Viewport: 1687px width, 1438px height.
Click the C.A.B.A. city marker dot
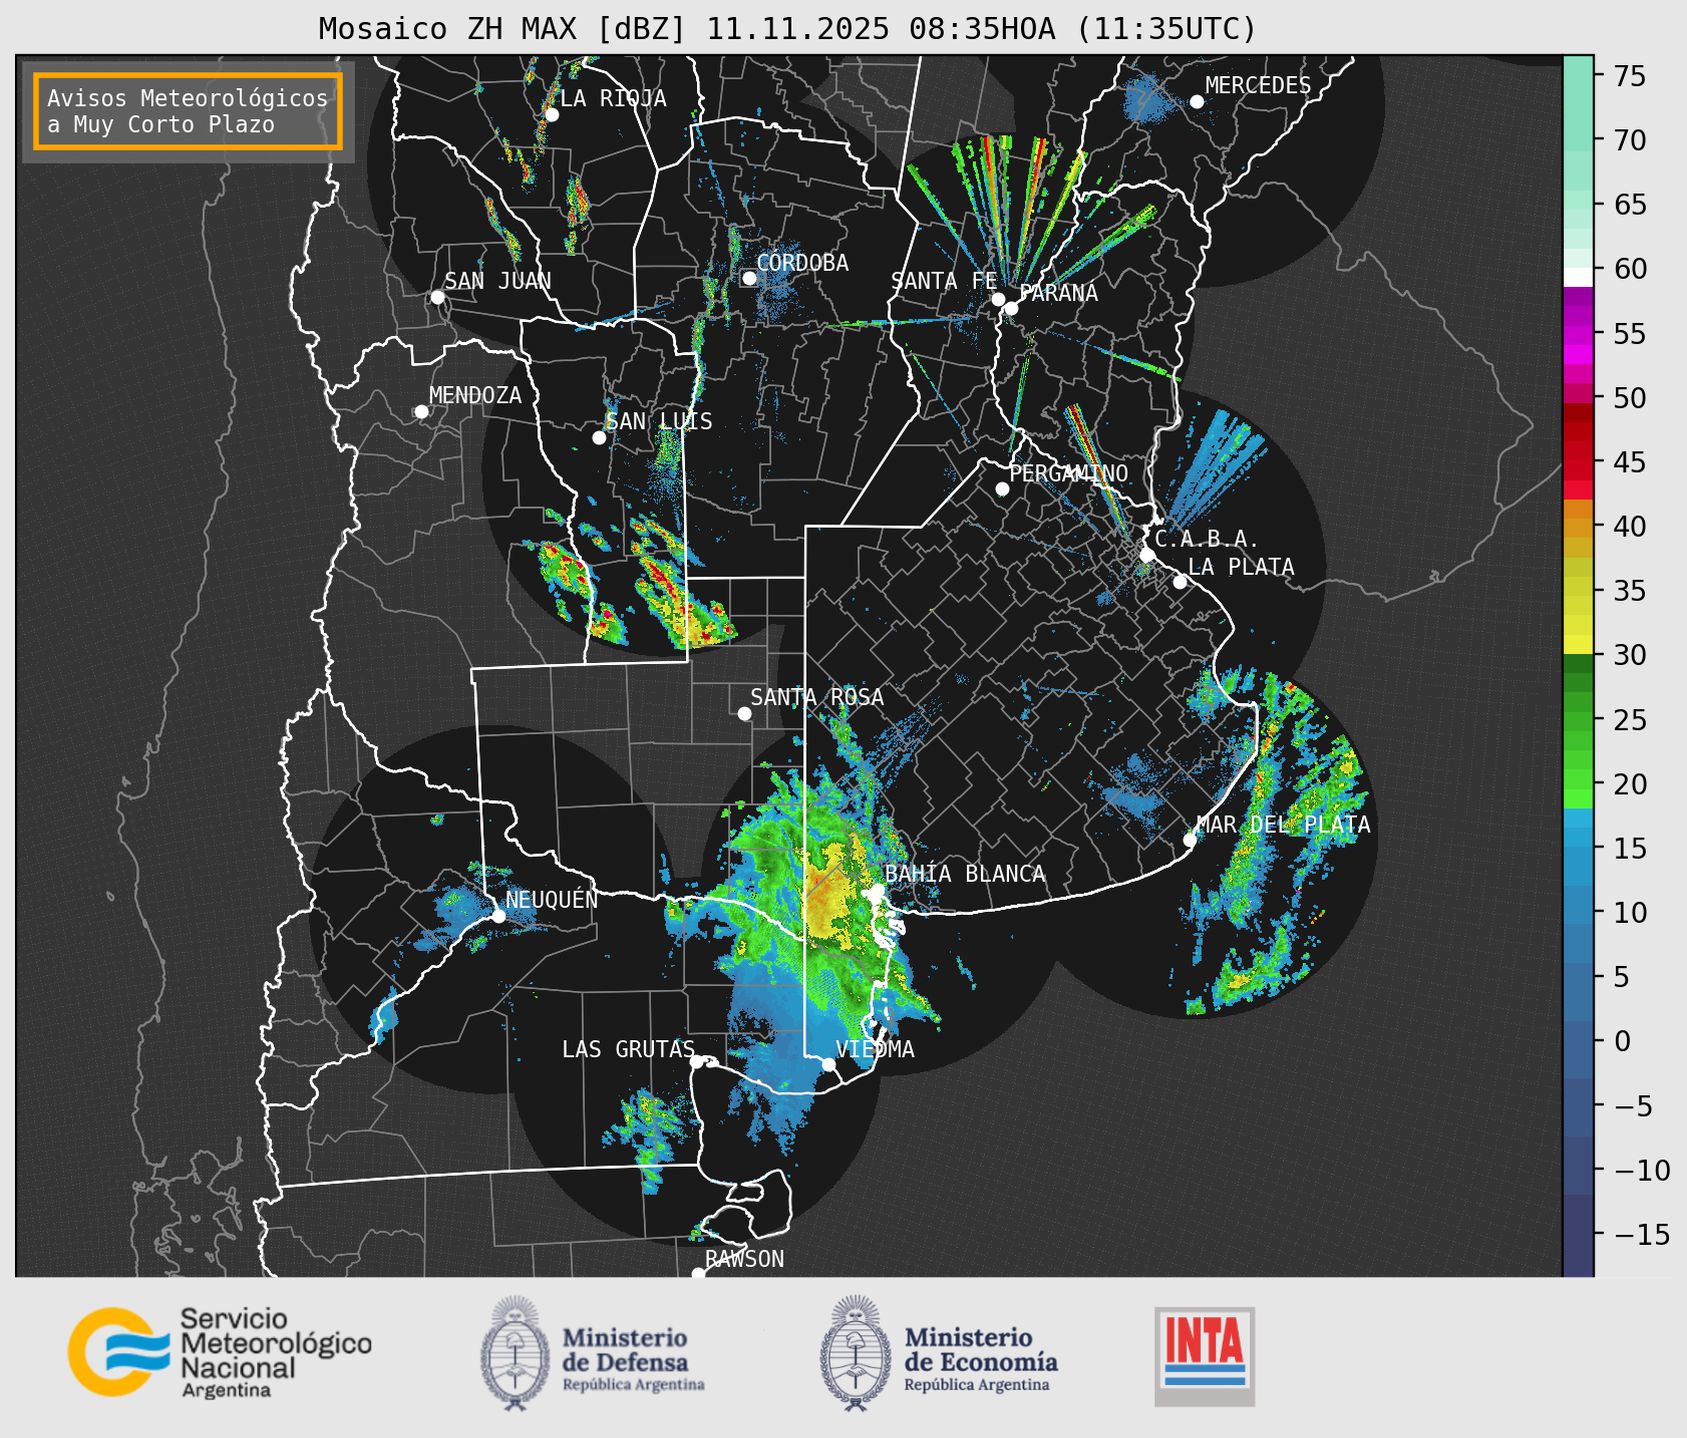[x=1148, y=554]
